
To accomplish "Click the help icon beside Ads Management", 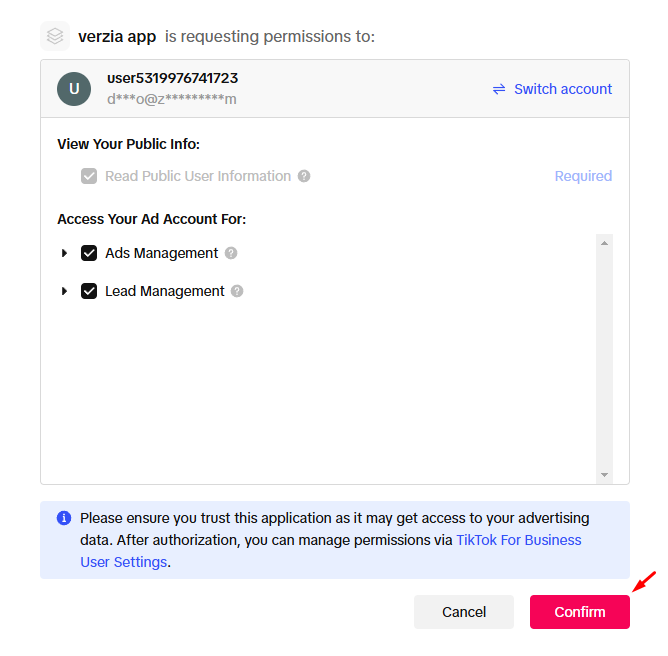I will 231,253.
